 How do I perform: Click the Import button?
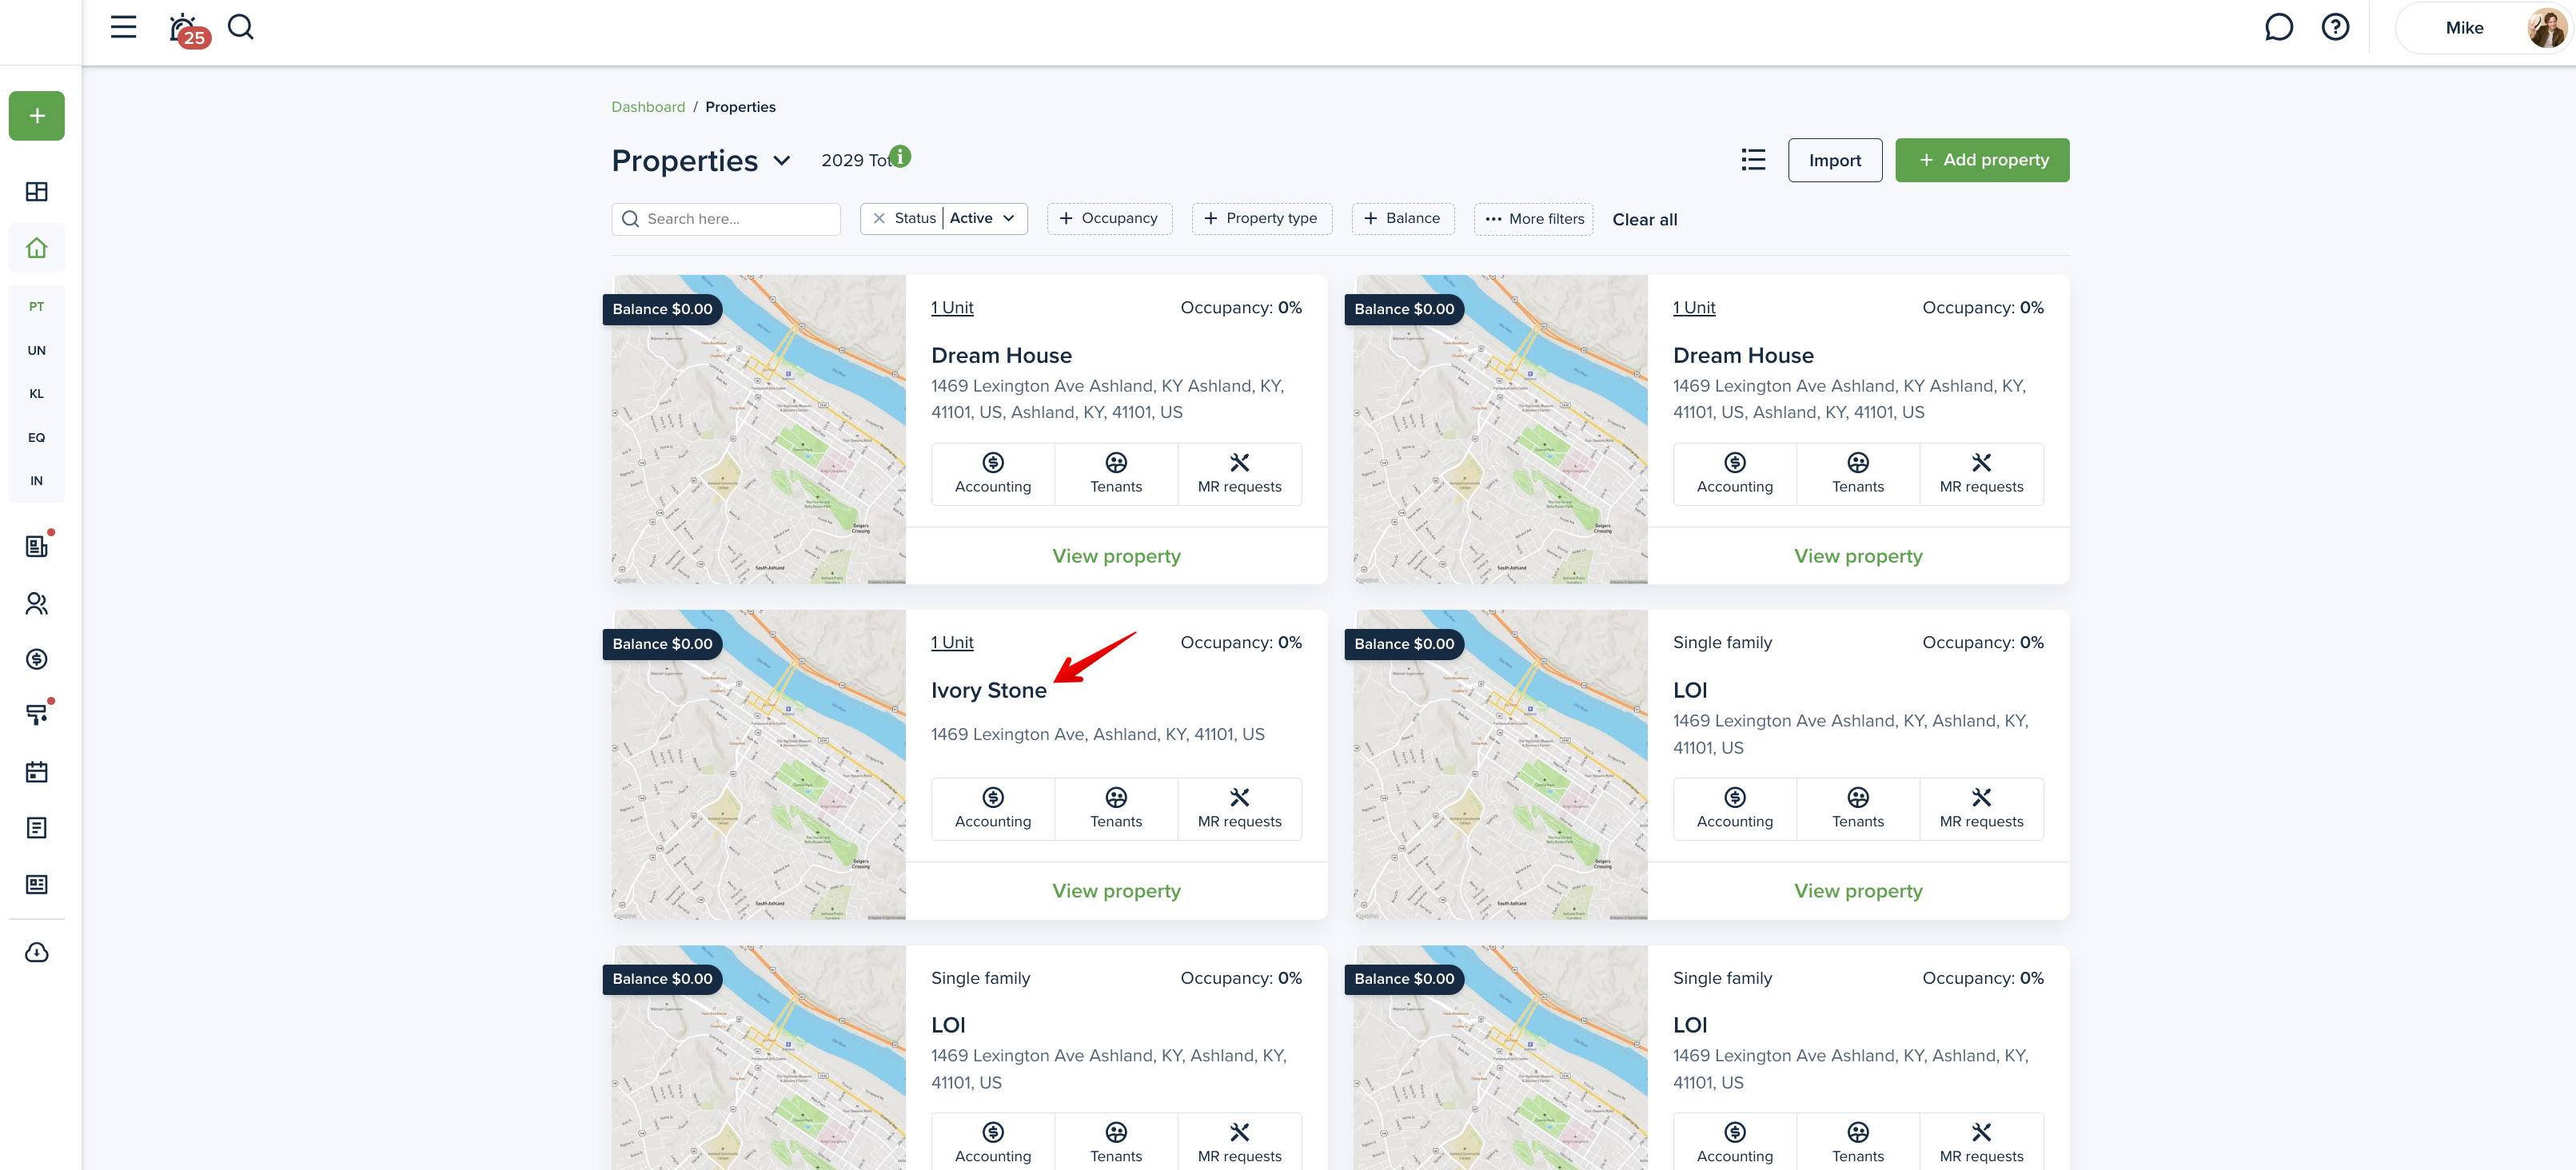coord(1834,160)
